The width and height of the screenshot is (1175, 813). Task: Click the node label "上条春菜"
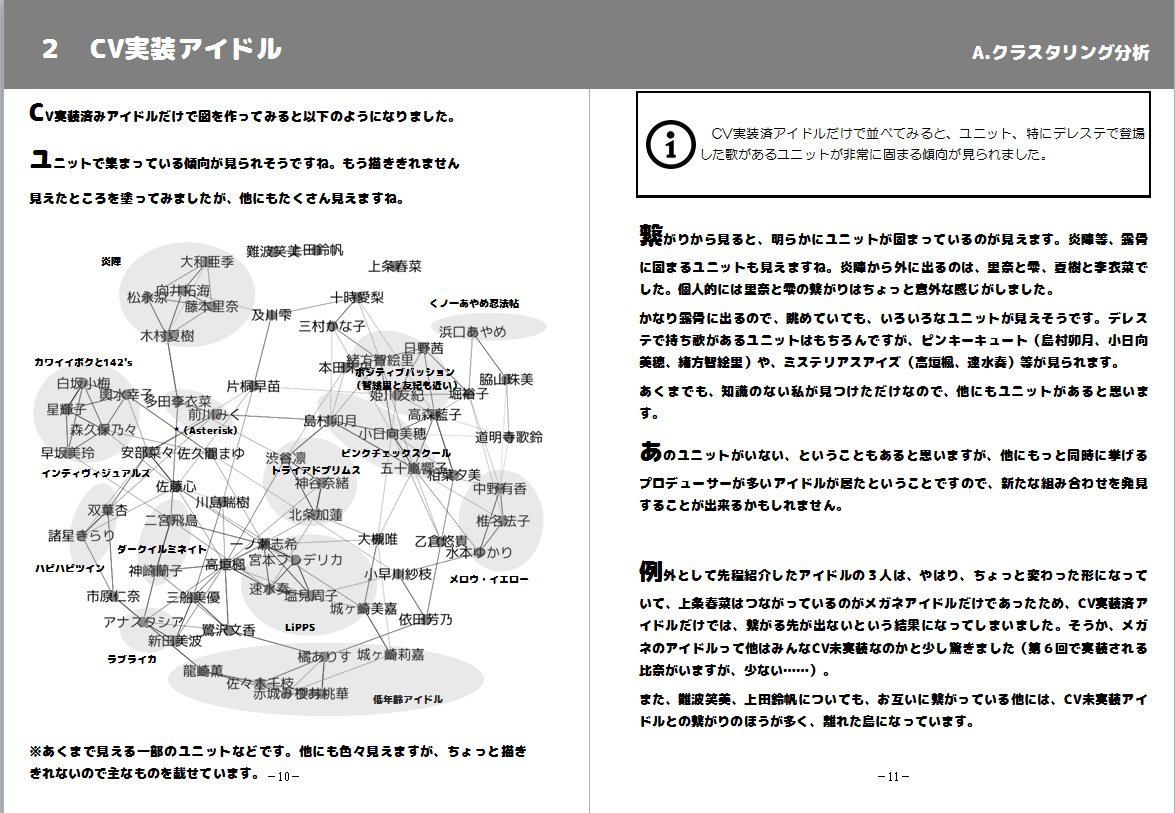coord(395,266)
